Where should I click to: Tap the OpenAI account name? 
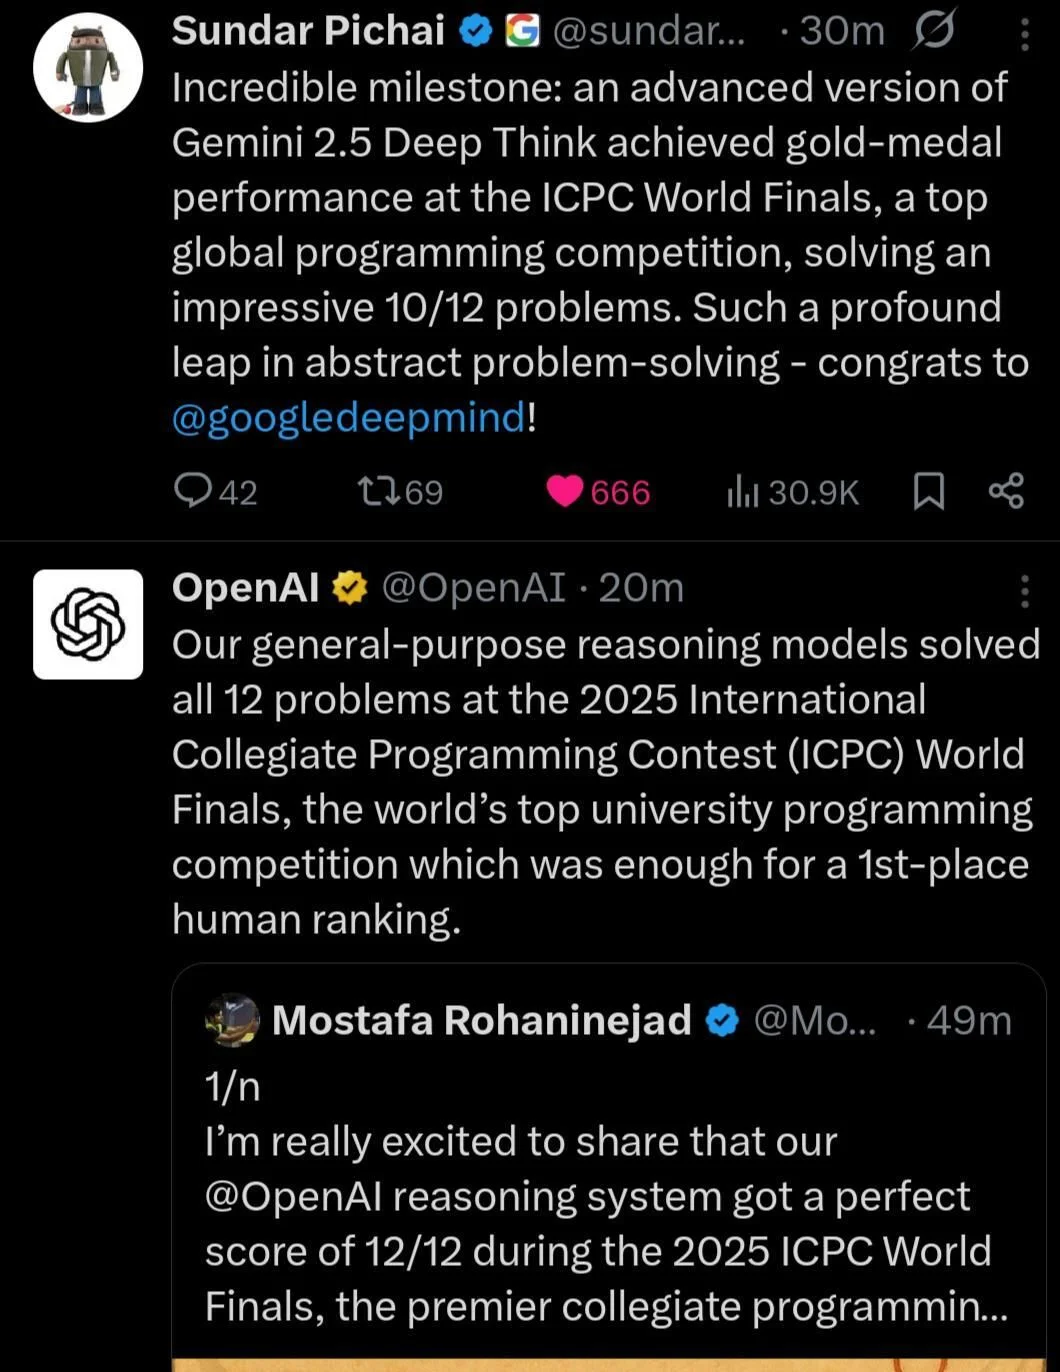(x=245, y=588)
